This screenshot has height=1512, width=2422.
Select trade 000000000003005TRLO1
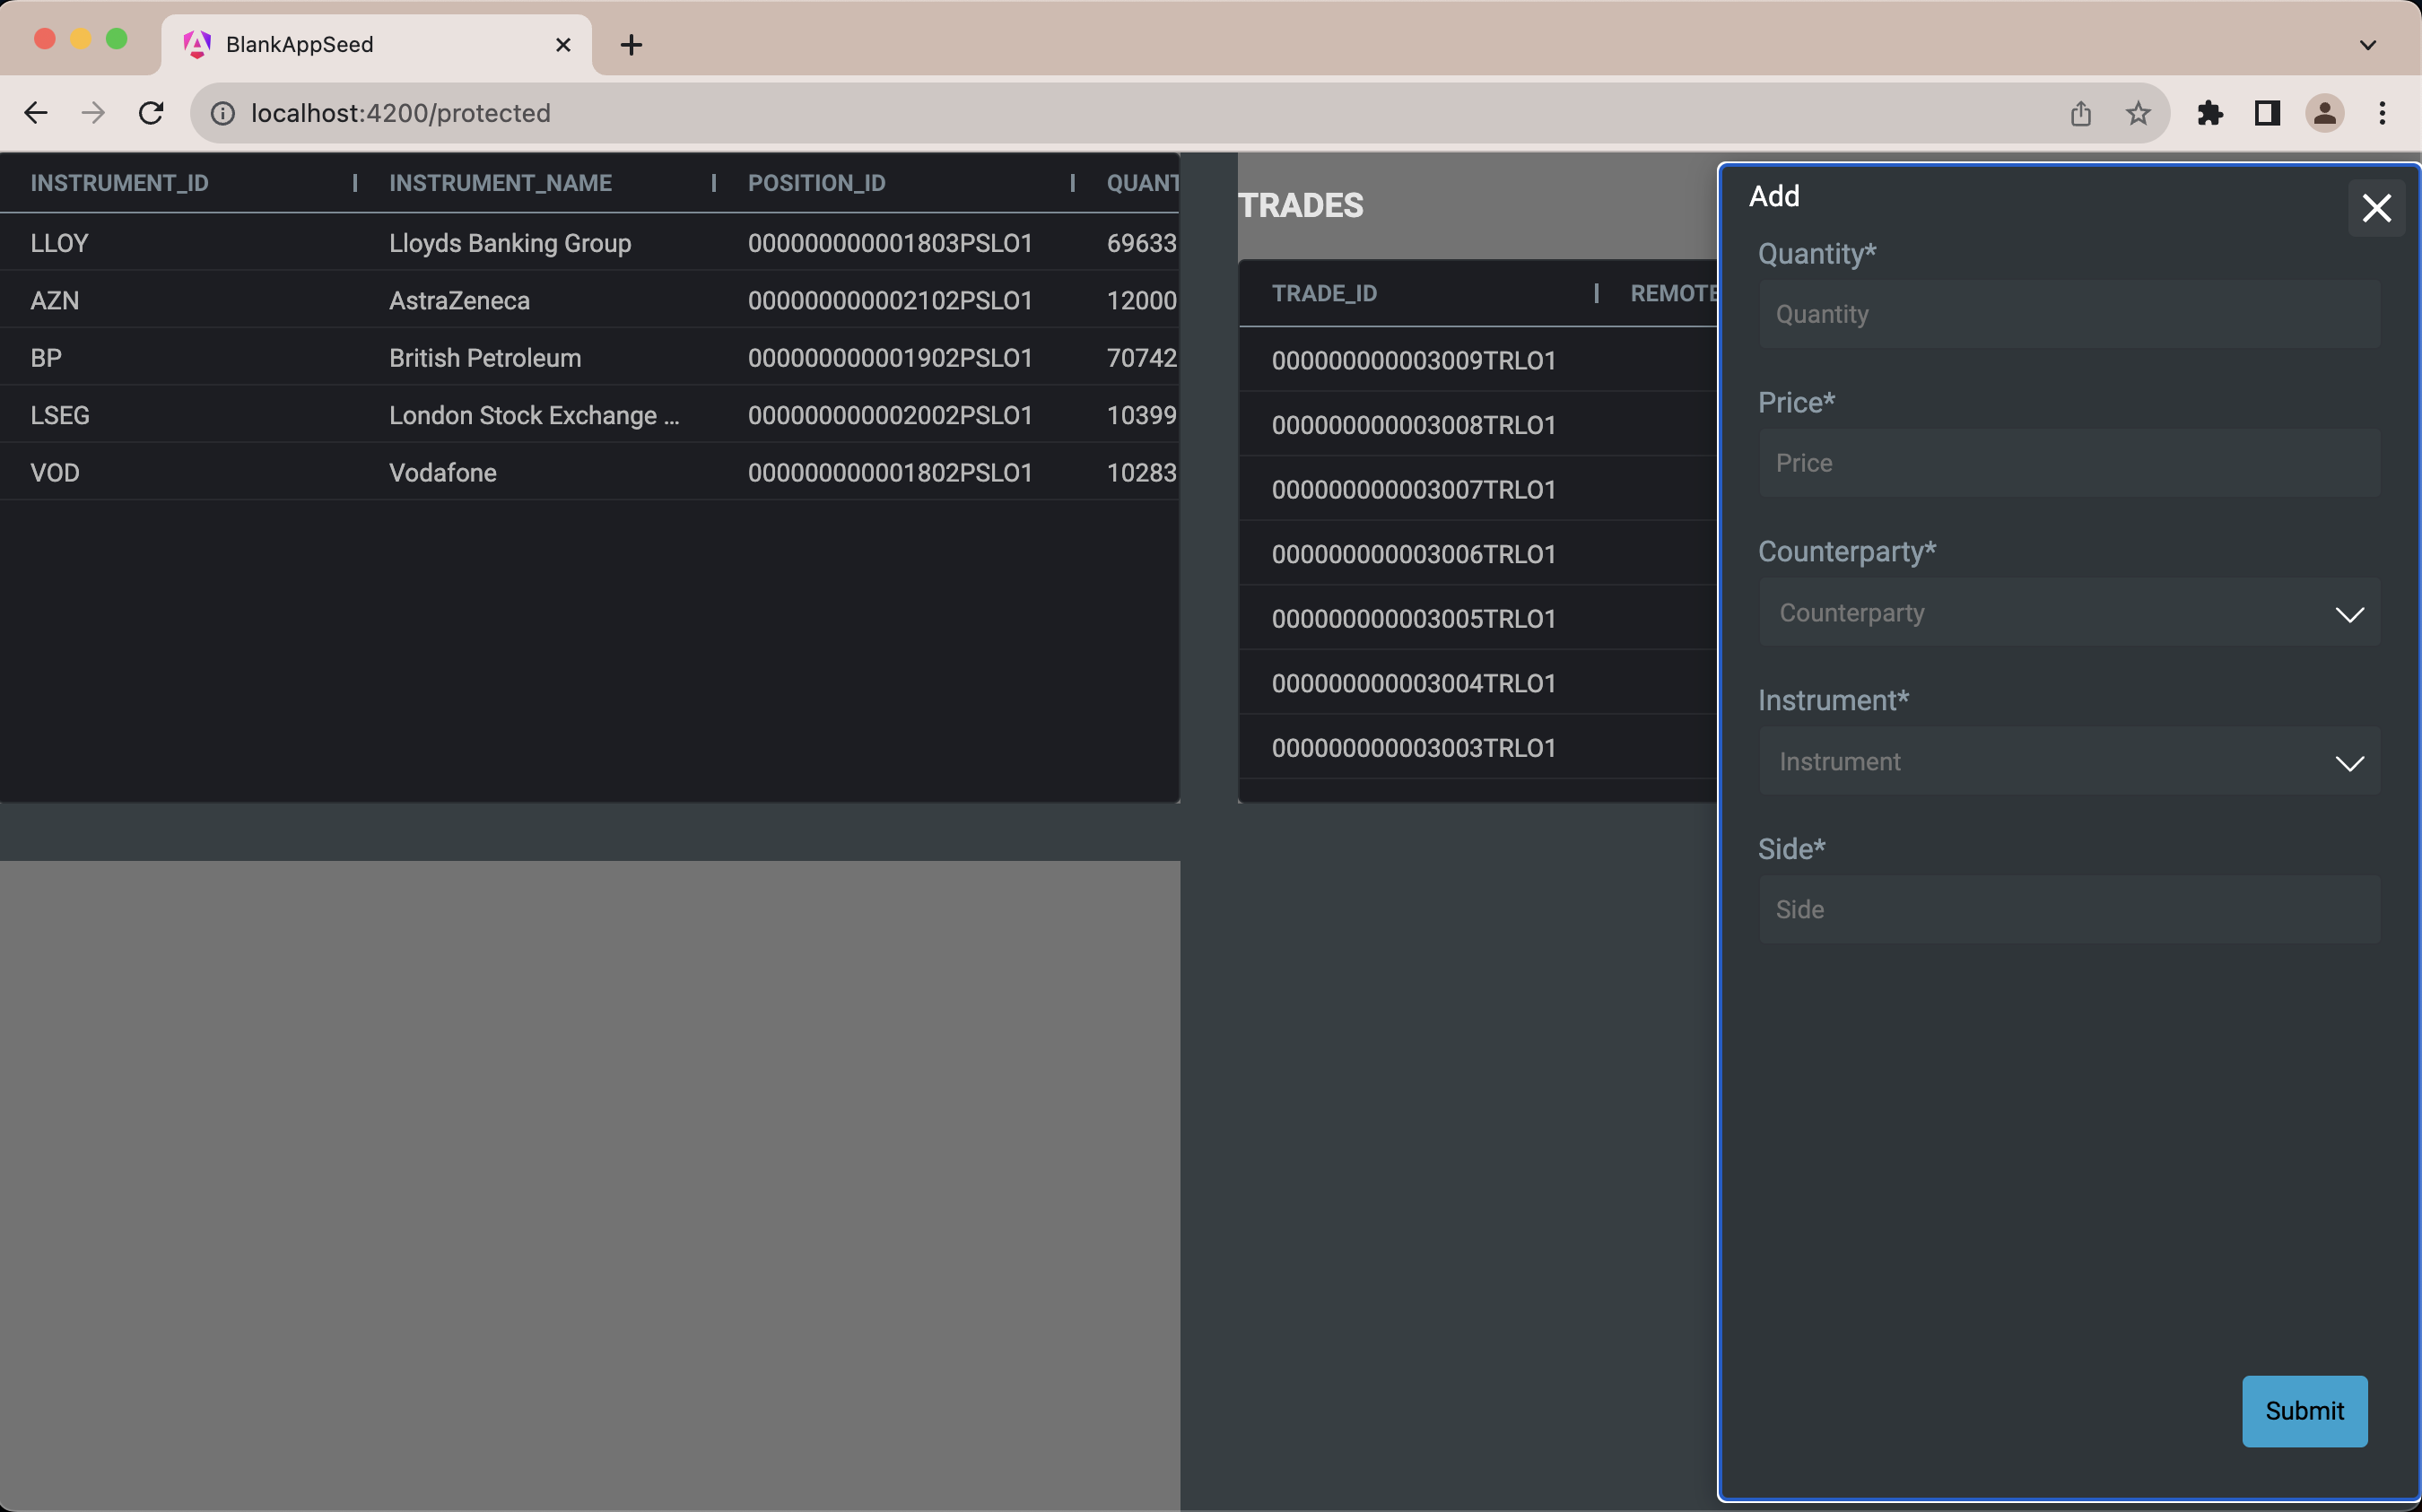(x=1414, y=618)
